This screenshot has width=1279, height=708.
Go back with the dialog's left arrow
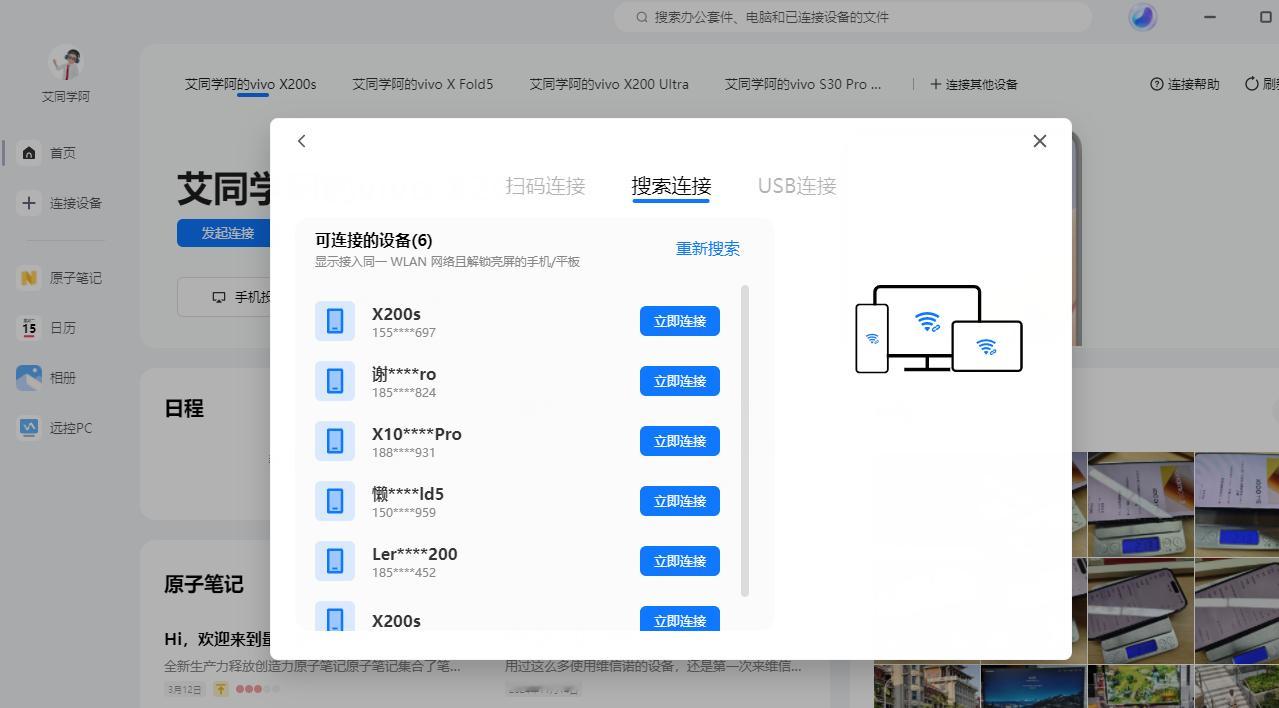coord(301,141)
